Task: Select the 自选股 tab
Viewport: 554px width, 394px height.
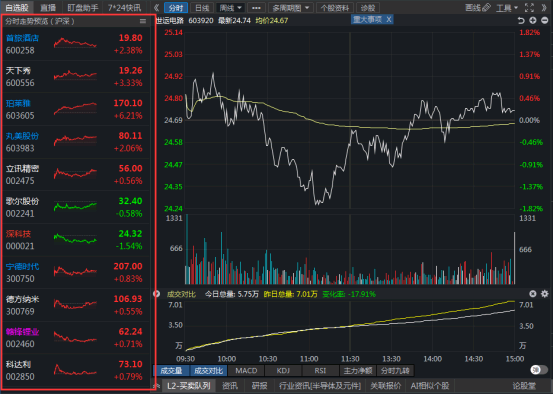Action: [x=17, y=7]
